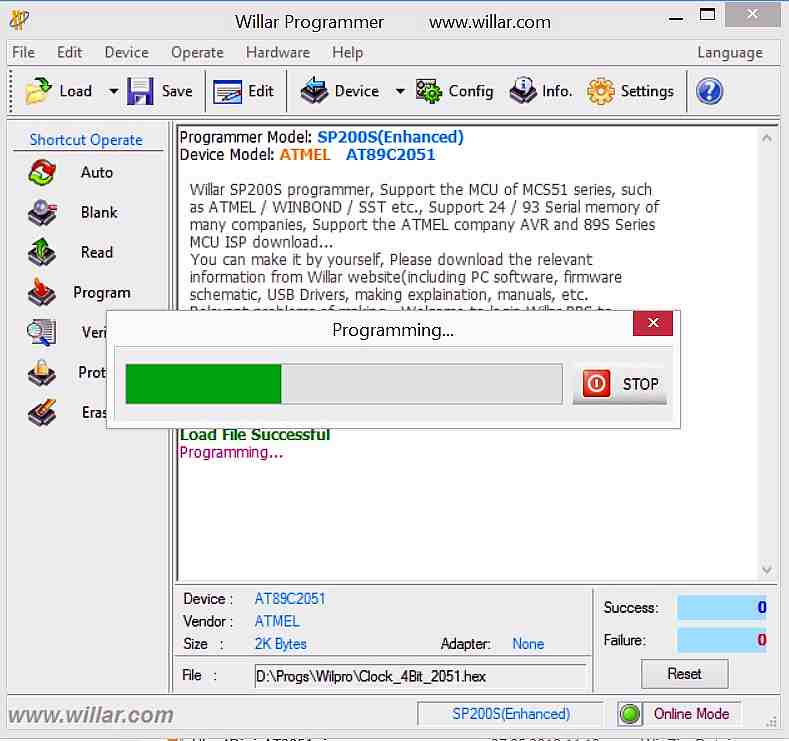Click the Load File Successful log line
Image resolution: width=789 pixels, height=741 pixels.
coord(255,435)
